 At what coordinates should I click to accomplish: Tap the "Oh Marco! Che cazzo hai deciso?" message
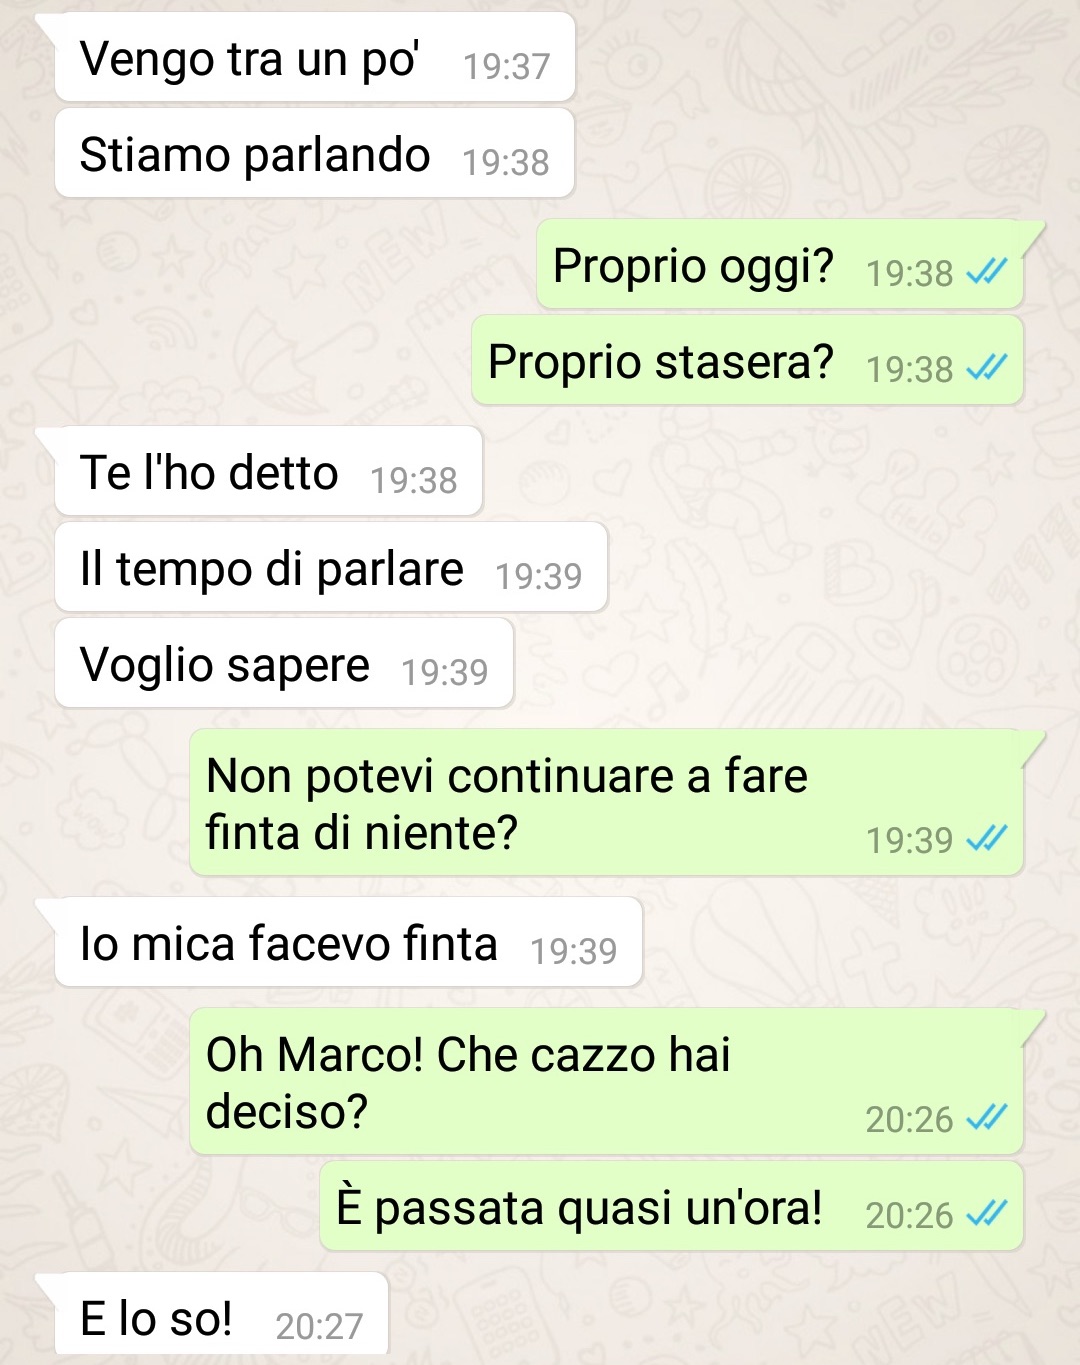coord(606,1082)
